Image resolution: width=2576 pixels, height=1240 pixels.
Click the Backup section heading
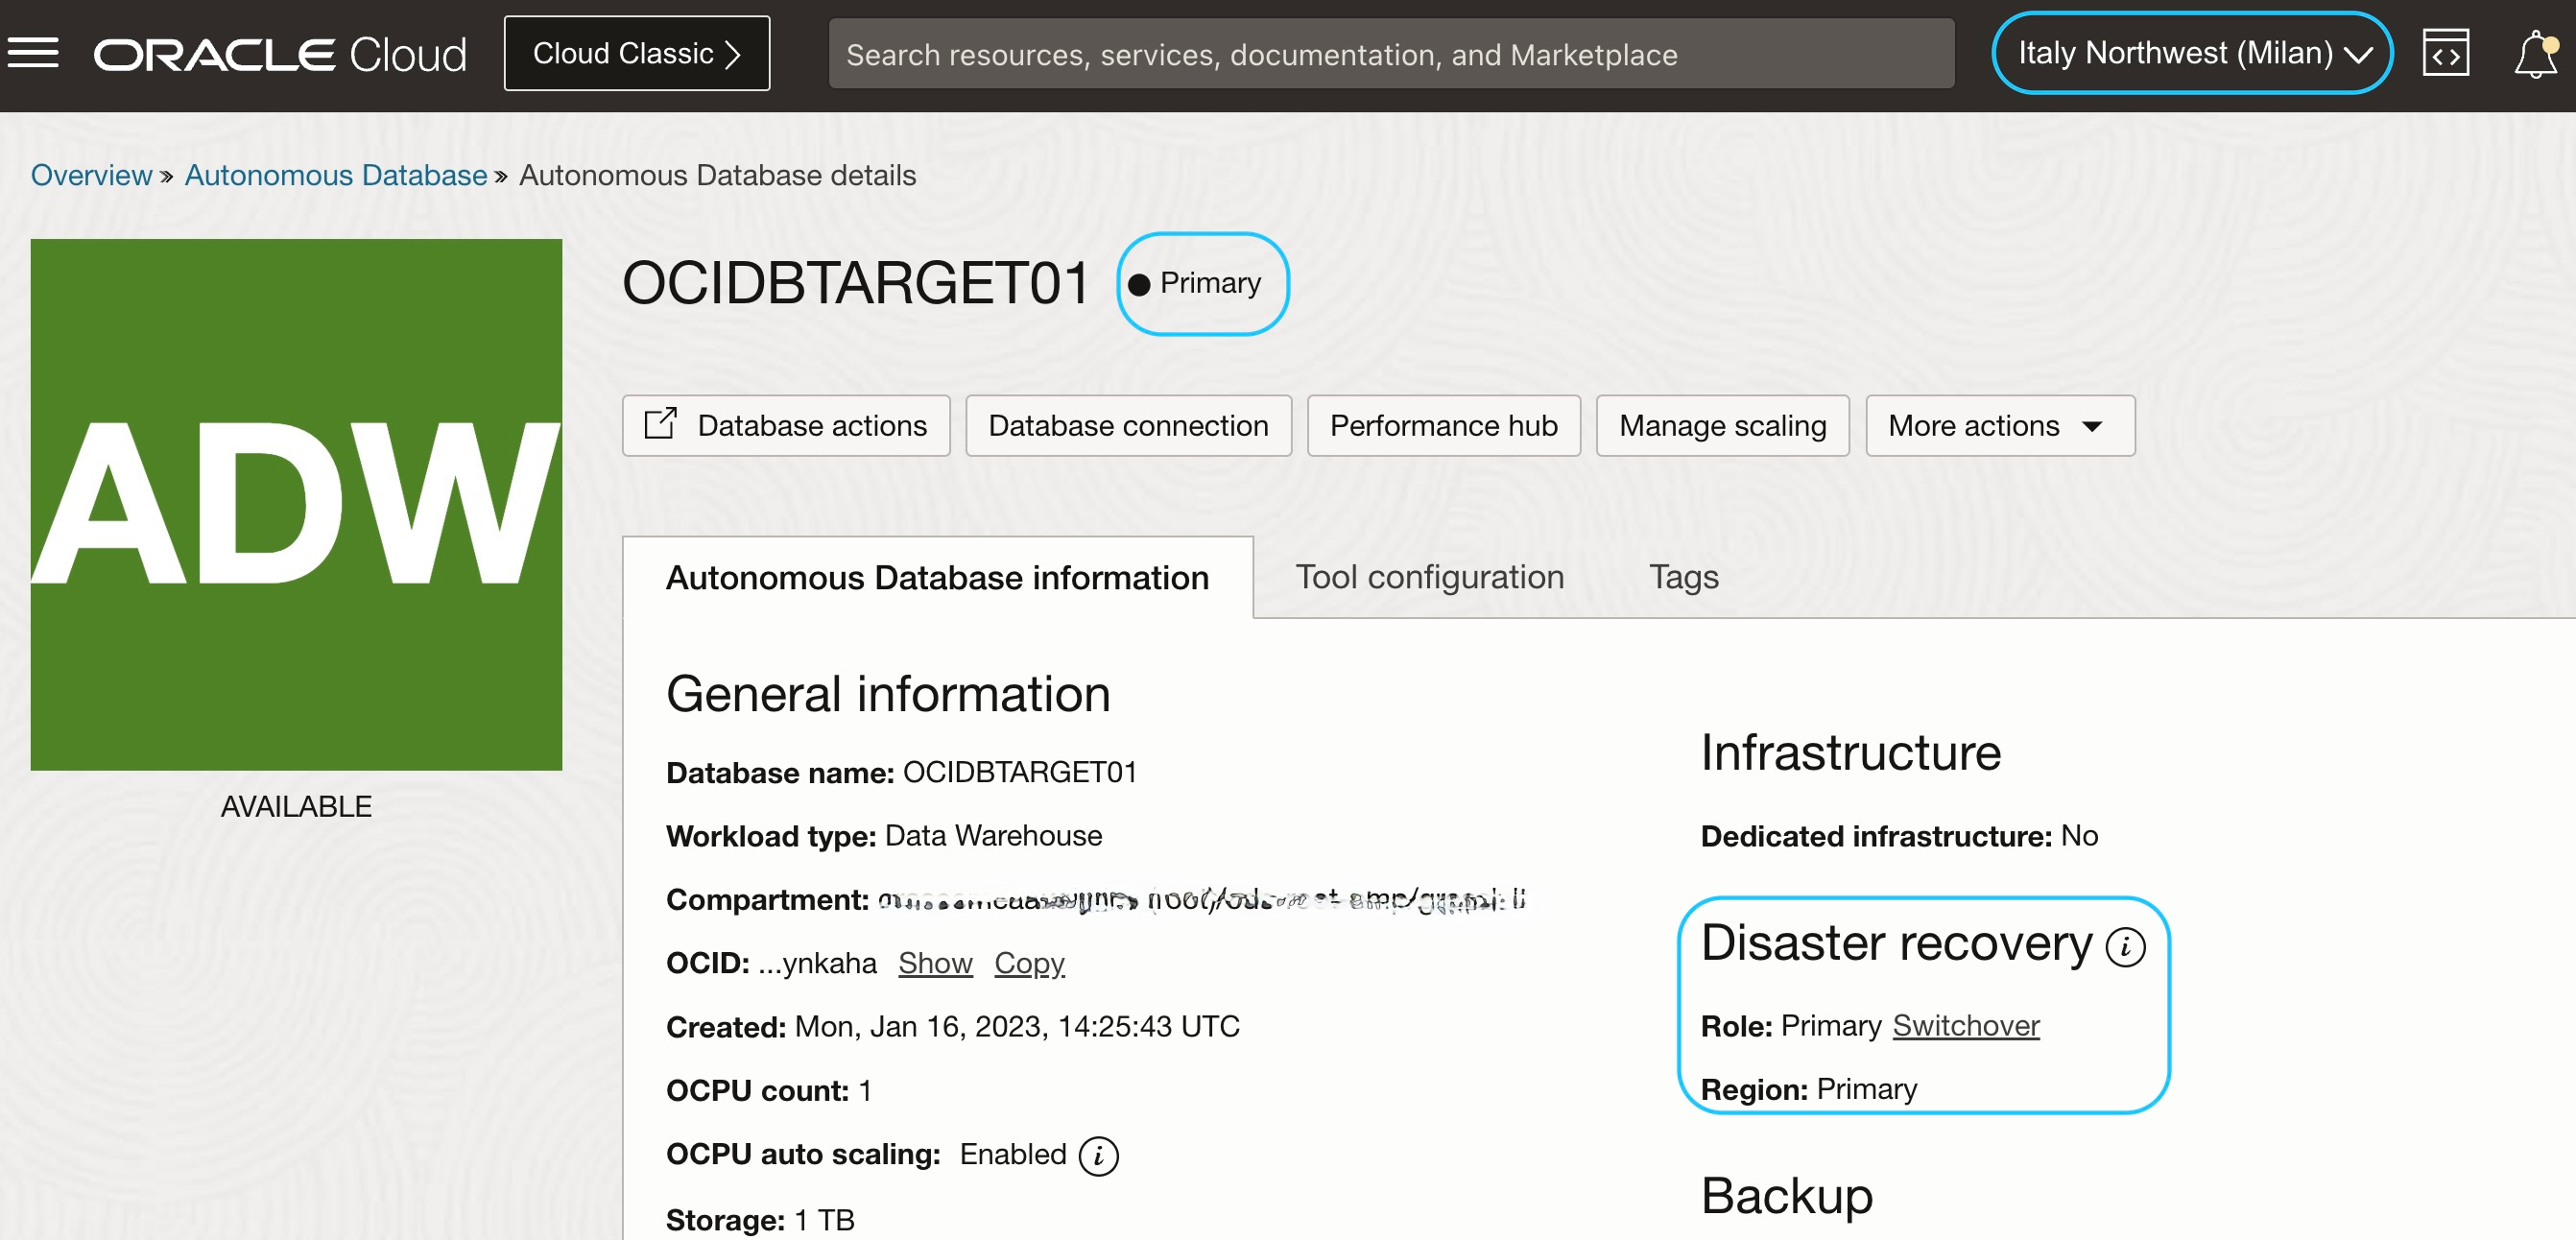[x=1787, y=1196]
